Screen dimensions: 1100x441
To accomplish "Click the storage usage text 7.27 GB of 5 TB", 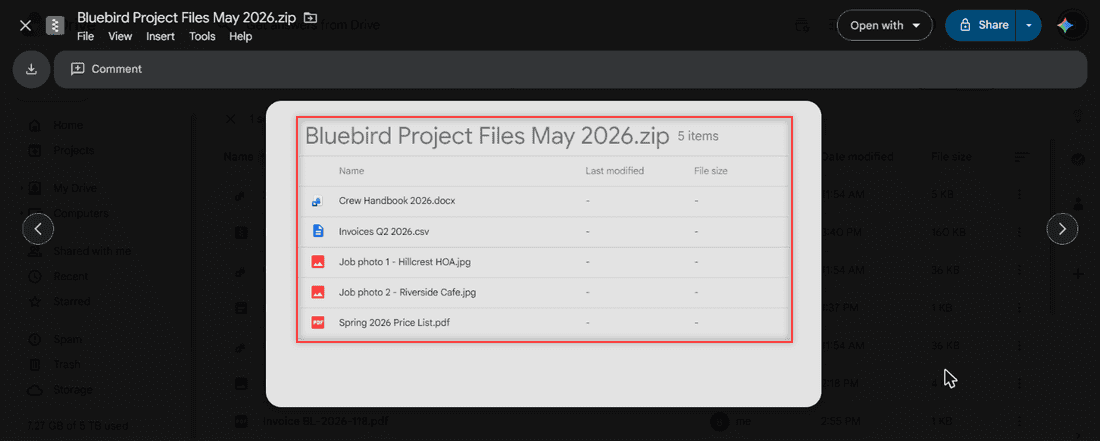I will click(77, 425).
